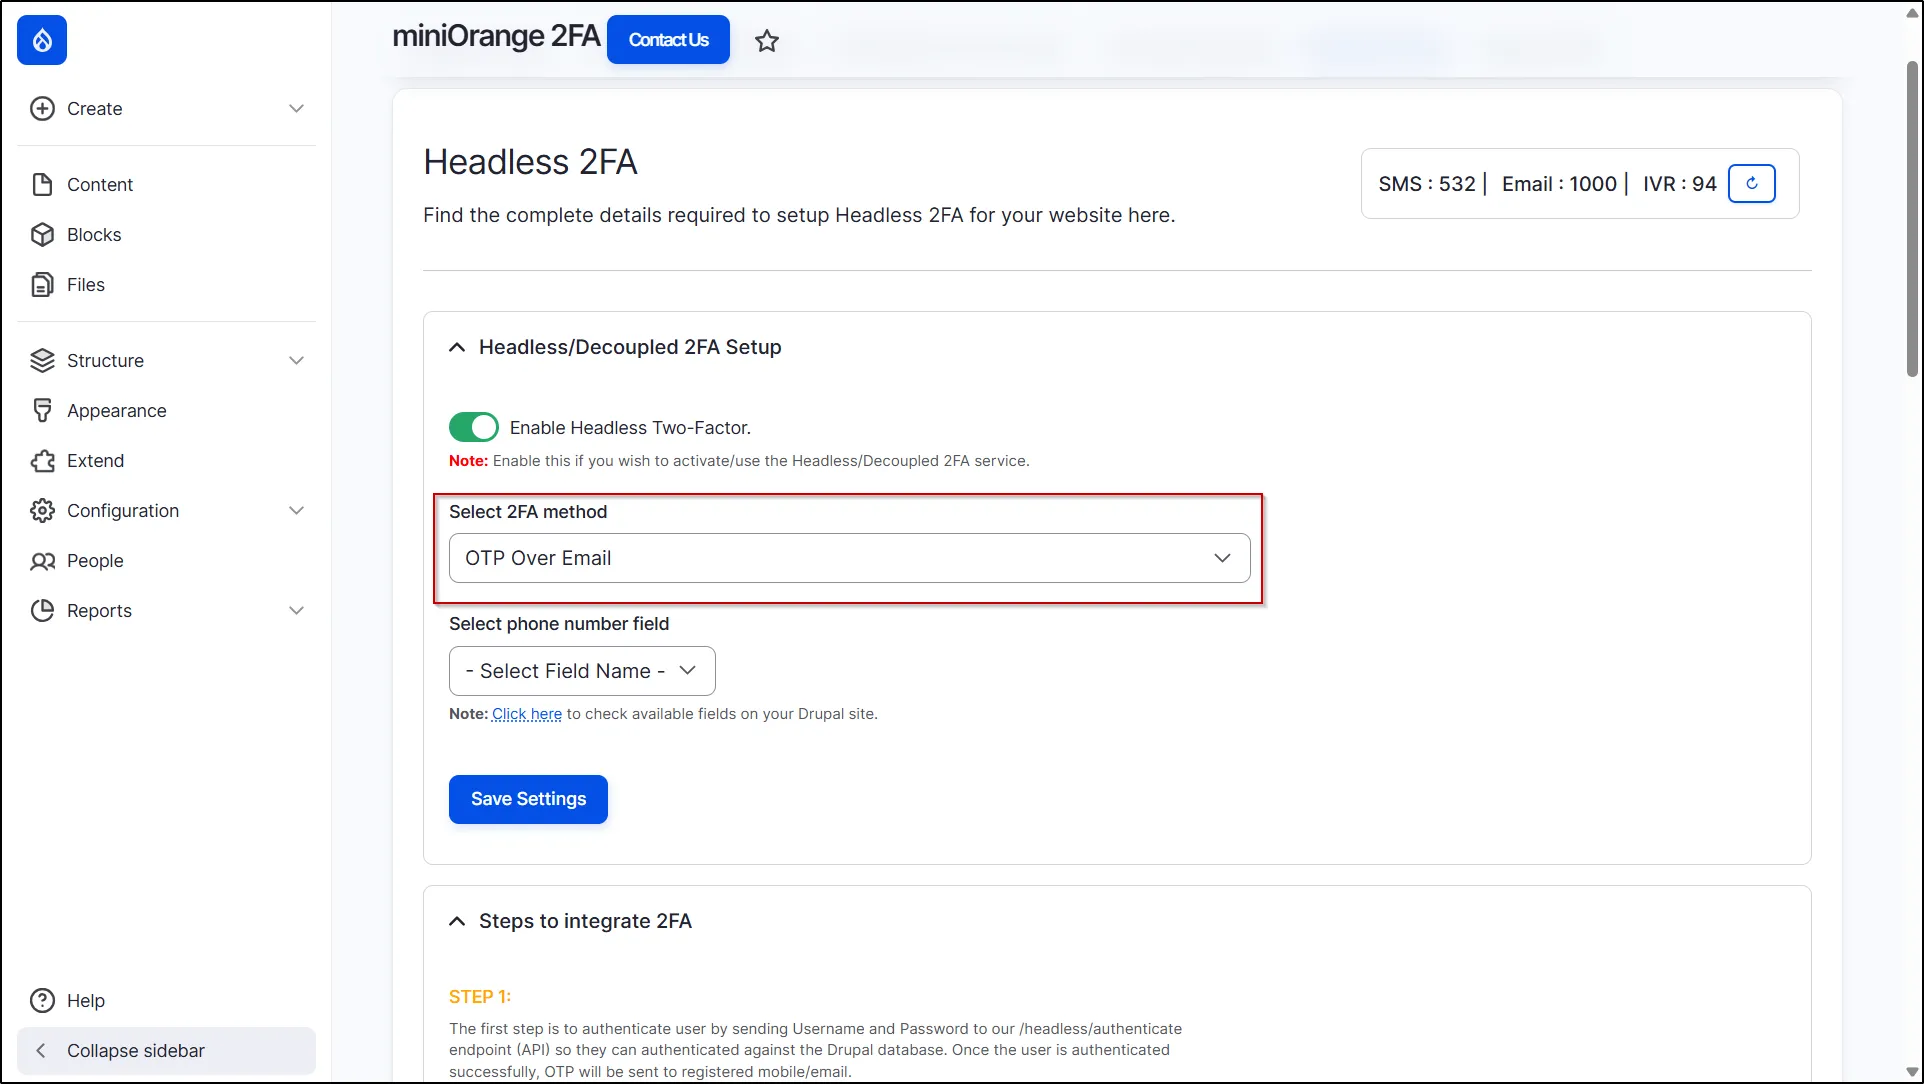Expand the Configuration menu chevron

(296, 511)
